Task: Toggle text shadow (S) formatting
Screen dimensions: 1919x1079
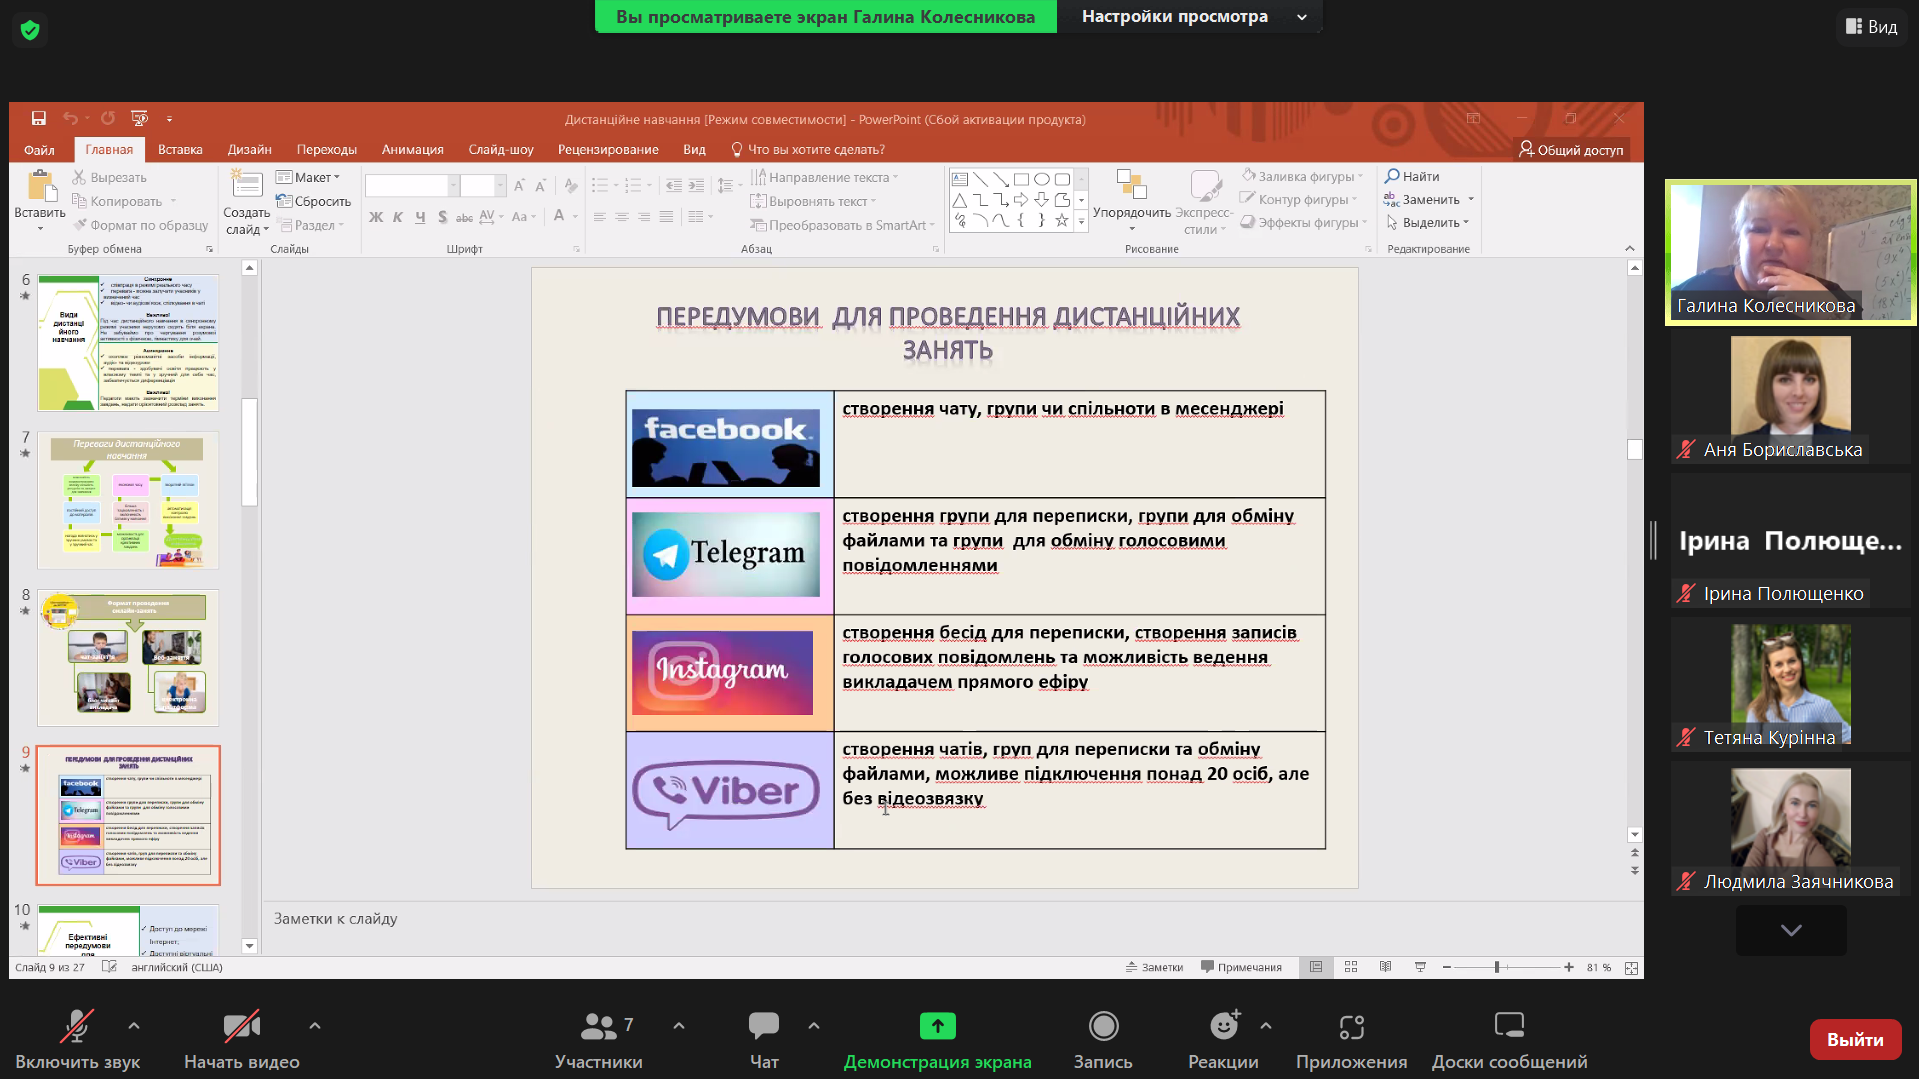Action: point(442,217)
